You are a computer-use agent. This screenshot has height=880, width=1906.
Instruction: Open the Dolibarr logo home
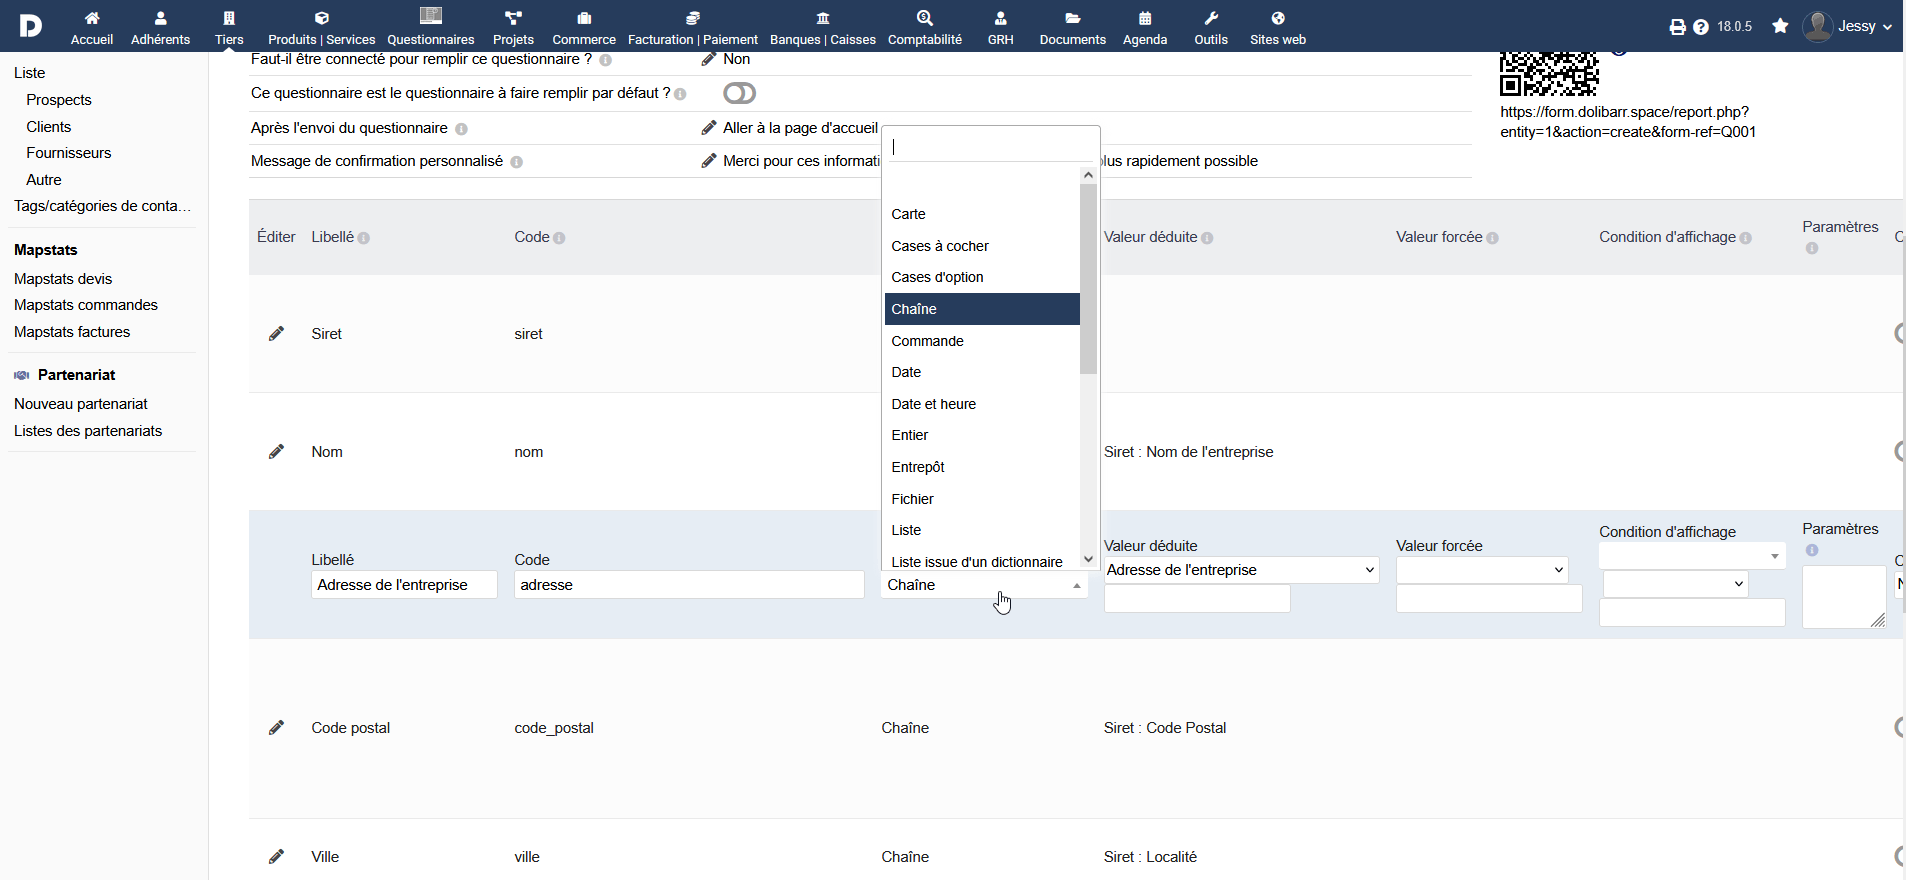pos(30,26)
